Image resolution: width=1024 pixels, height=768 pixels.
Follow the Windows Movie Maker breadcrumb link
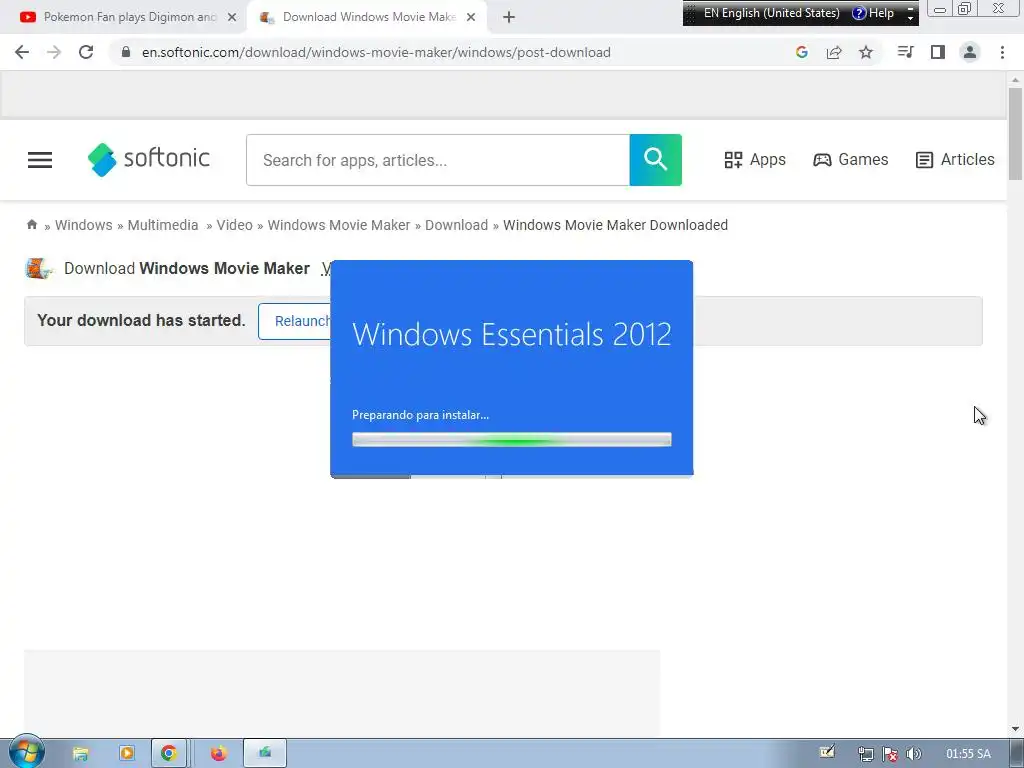339,225
